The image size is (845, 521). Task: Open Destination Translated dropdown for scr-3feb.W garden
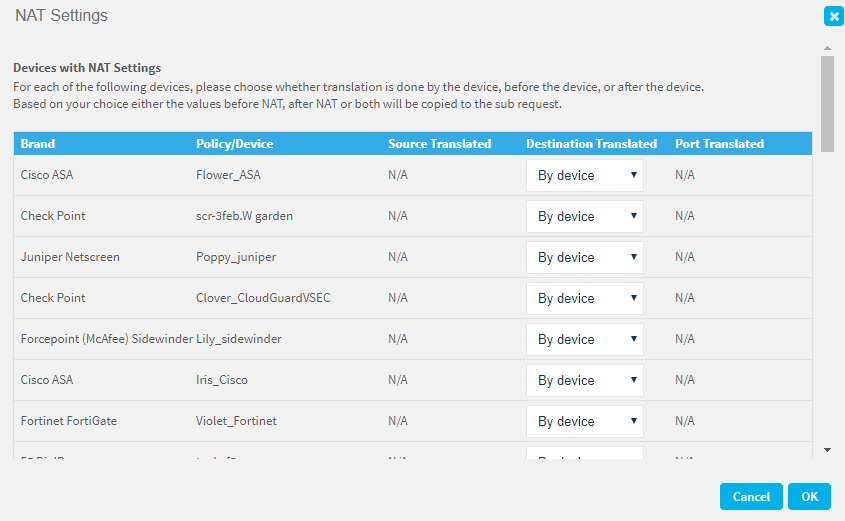[584, 217]
